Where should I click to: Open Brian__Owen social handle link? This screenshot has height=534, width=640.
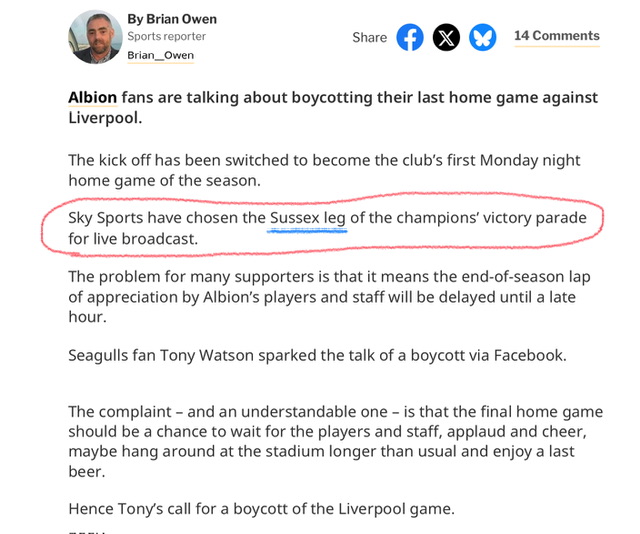(x=160, y=55)
